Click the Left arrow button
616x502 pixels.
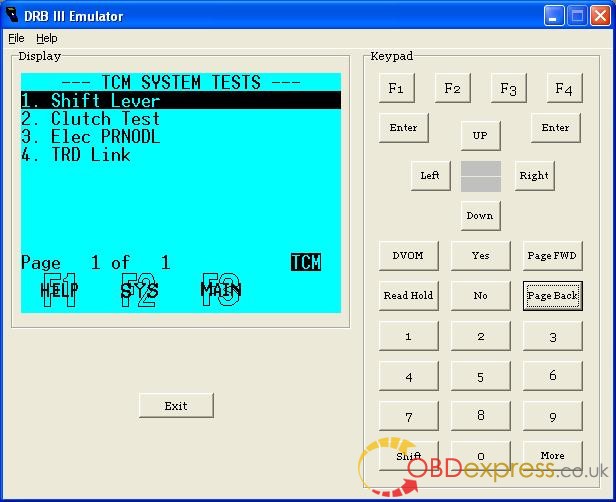click(x=431, y=176)
